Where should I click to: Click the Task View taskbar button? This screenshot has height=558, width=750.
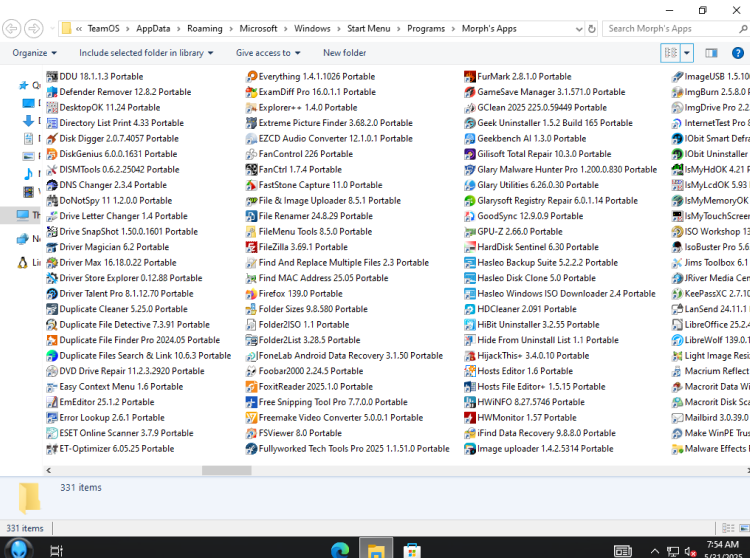pyautogui.click(x=56, y=551)
